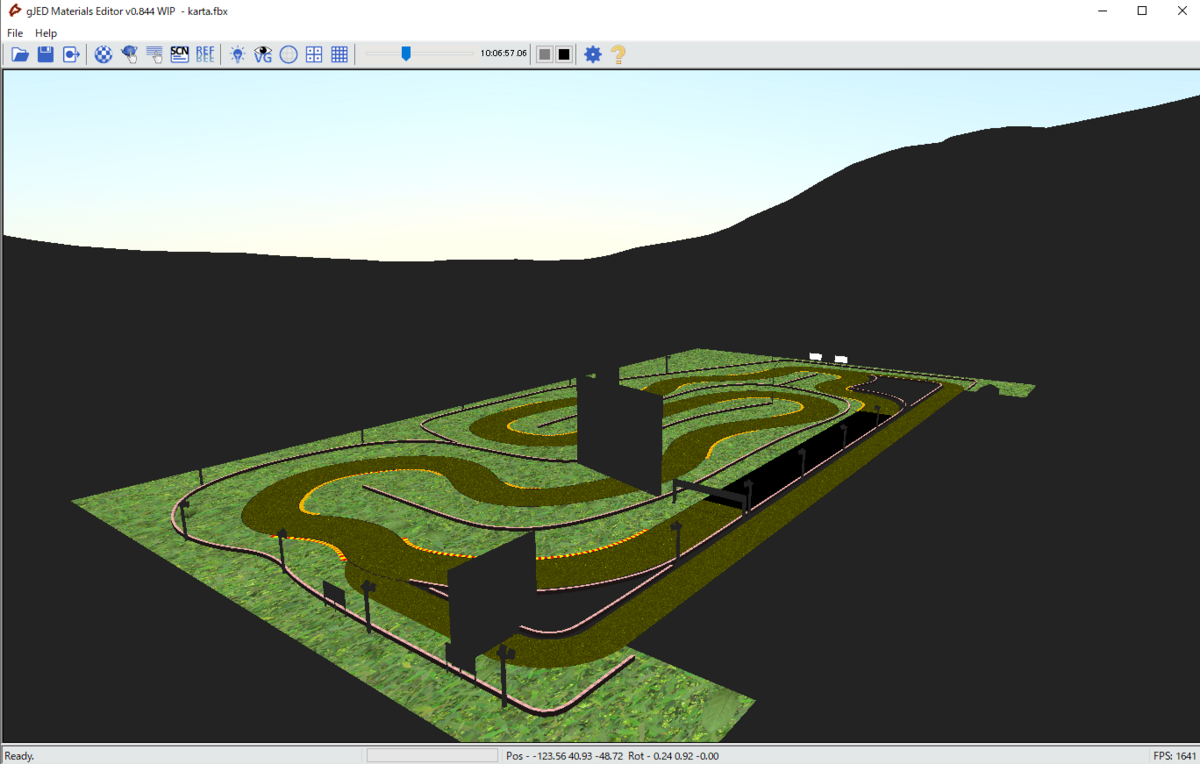Select the black background swatch

tap(564, 54)
